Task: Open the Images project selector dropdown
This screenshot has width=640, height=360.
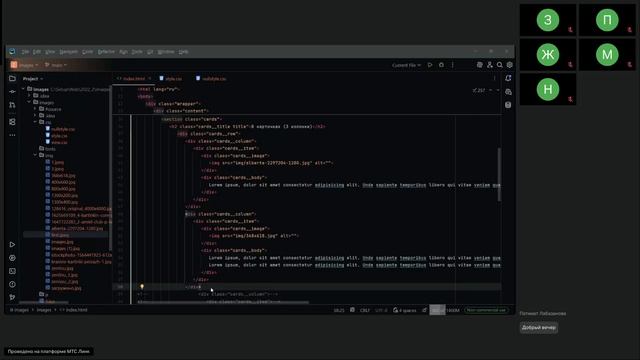Action: pos(24,65)
